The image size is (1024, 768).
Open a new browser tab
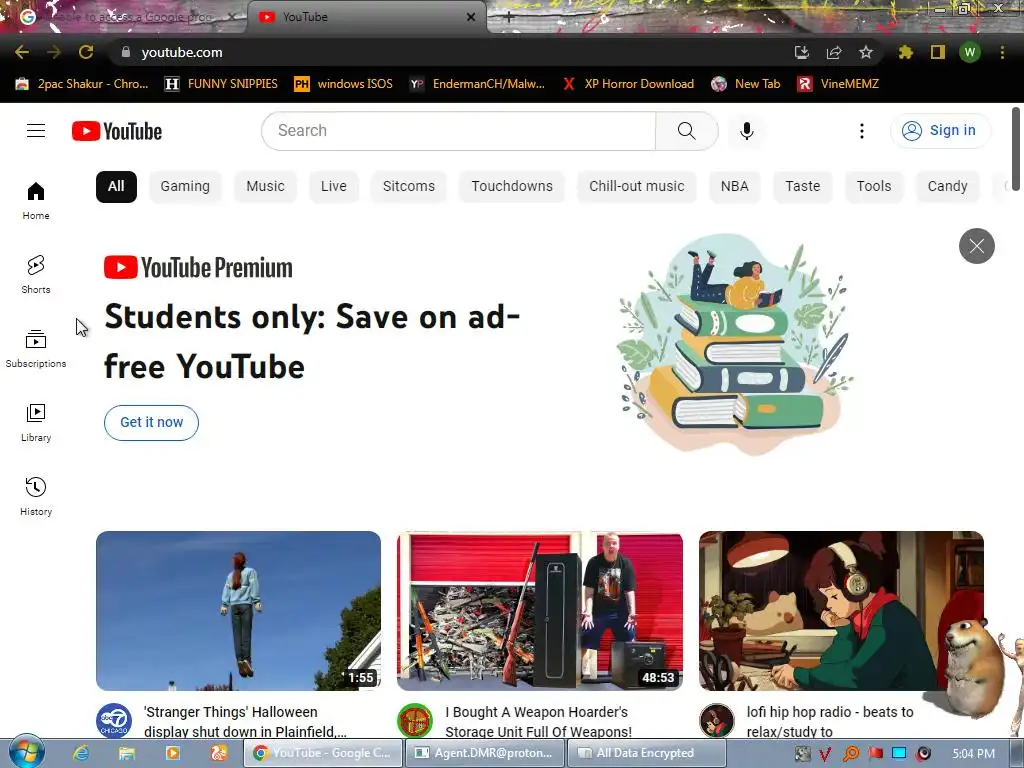coord(509,18)
